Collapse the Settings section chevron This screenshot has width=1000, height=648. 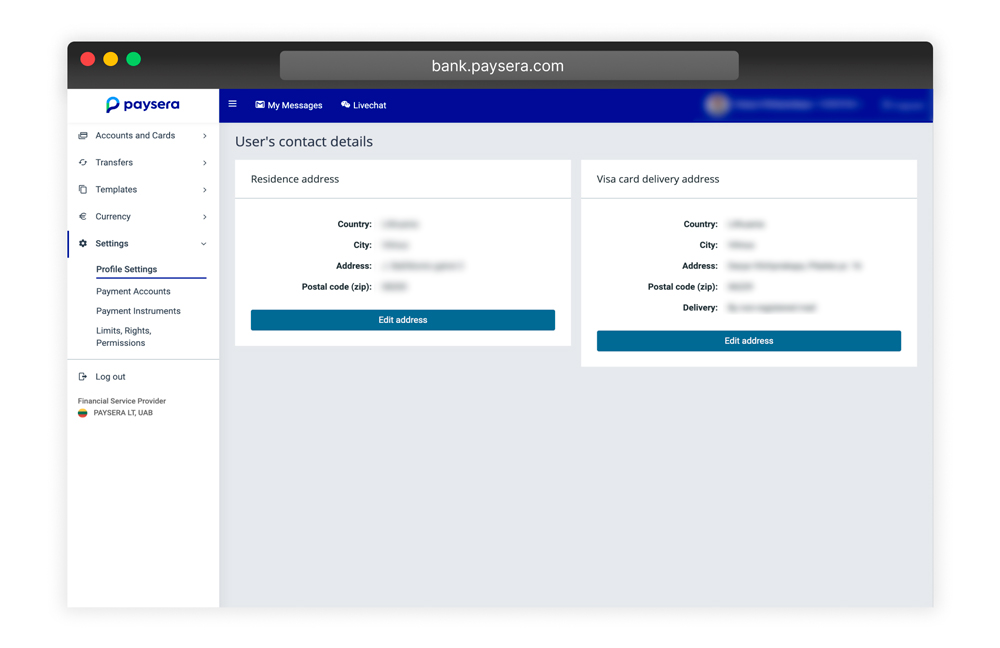[204, 244]
